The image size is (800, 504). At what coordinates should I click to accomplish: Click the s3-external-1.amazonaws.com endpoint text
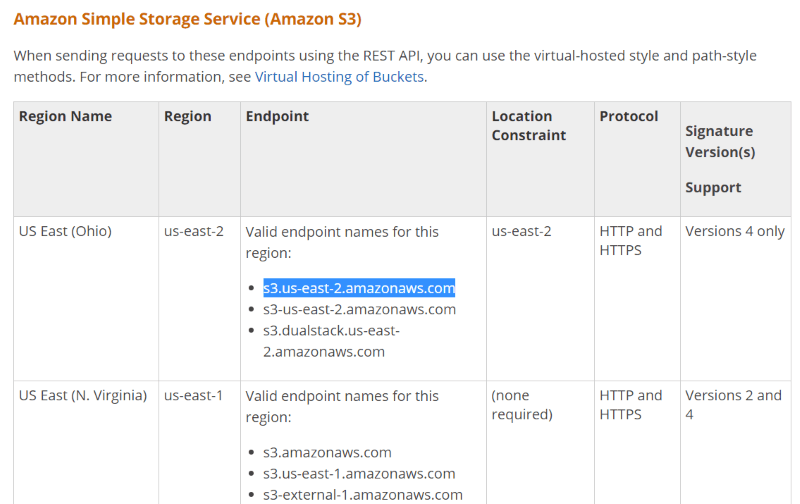point(363,495)
